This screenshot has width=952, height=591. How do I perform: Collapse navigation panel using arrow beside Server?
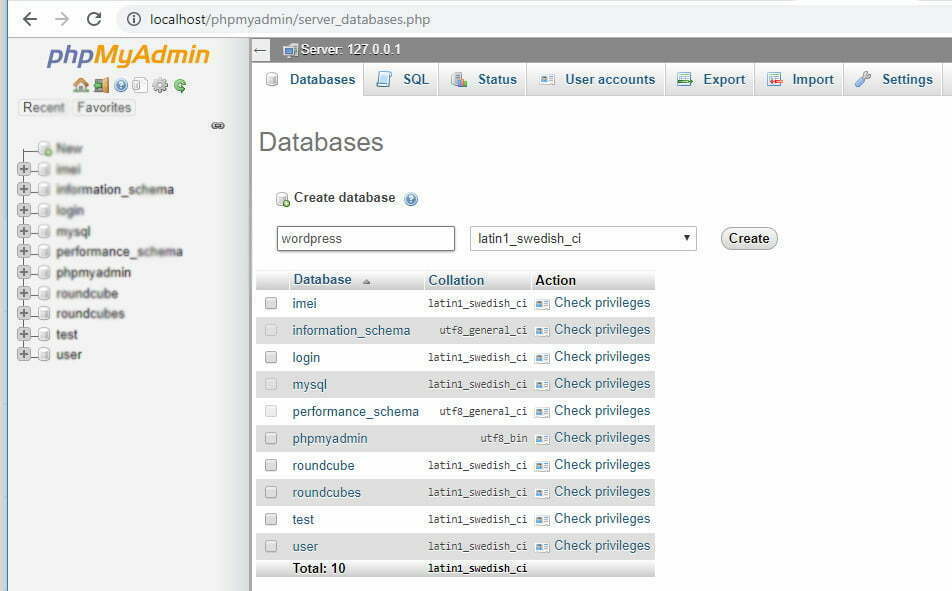pos(261,50)
